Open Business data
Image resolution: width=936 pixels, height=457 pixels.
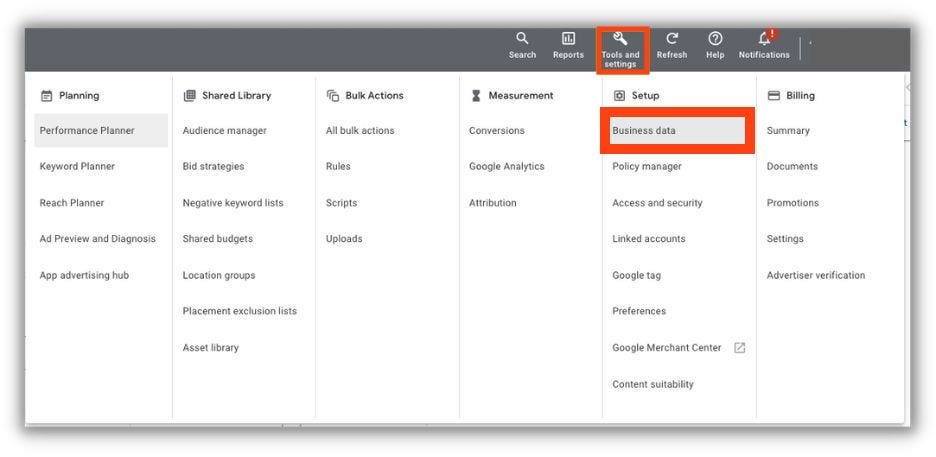click(677, 131)
